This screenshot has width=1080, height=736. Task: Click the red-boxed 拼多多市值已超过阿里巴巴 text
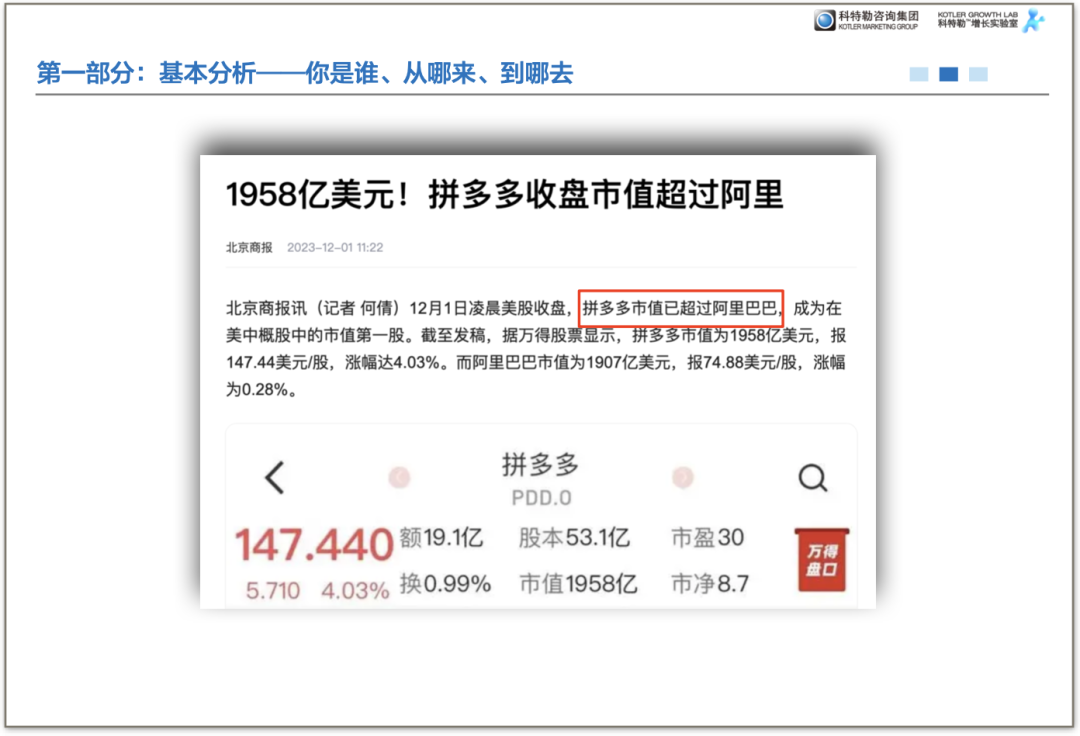coord(681,307)
